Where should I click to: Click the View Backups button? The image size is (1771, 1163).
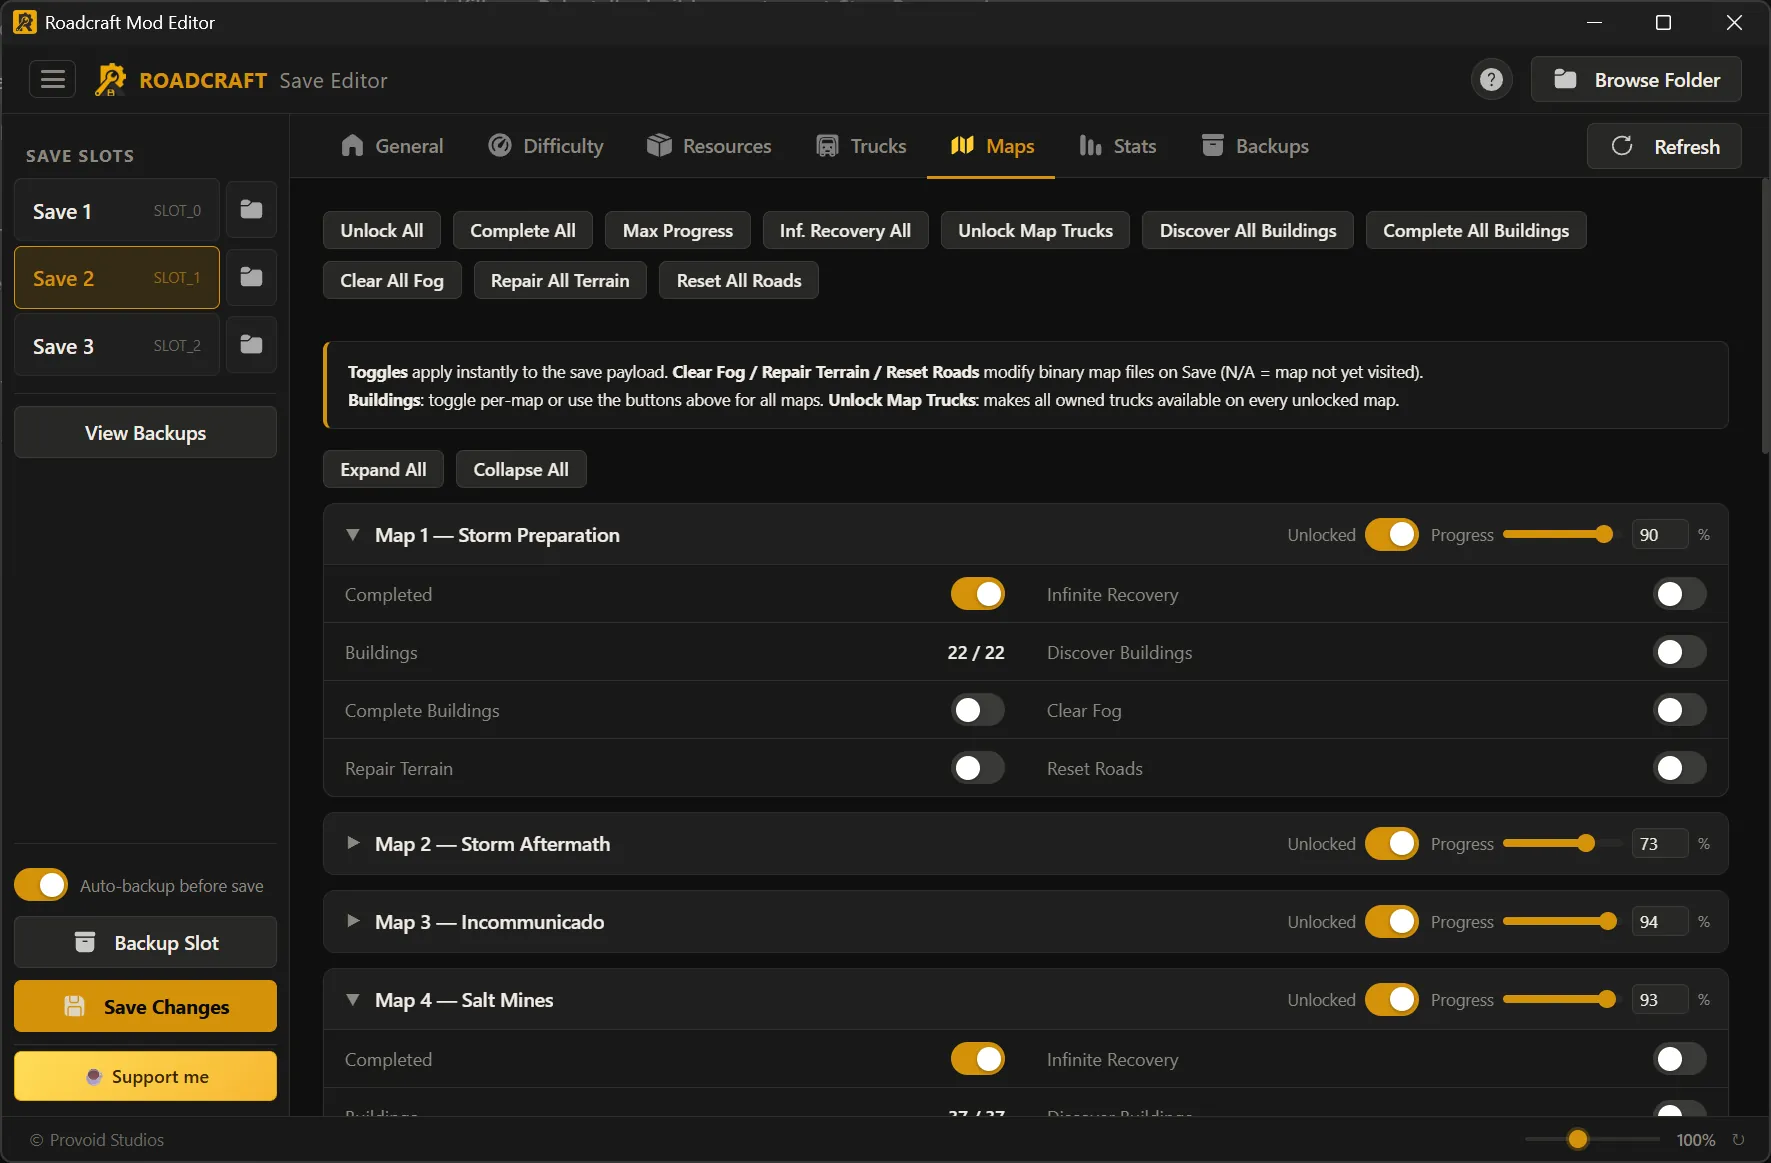[x=145, y=432]
